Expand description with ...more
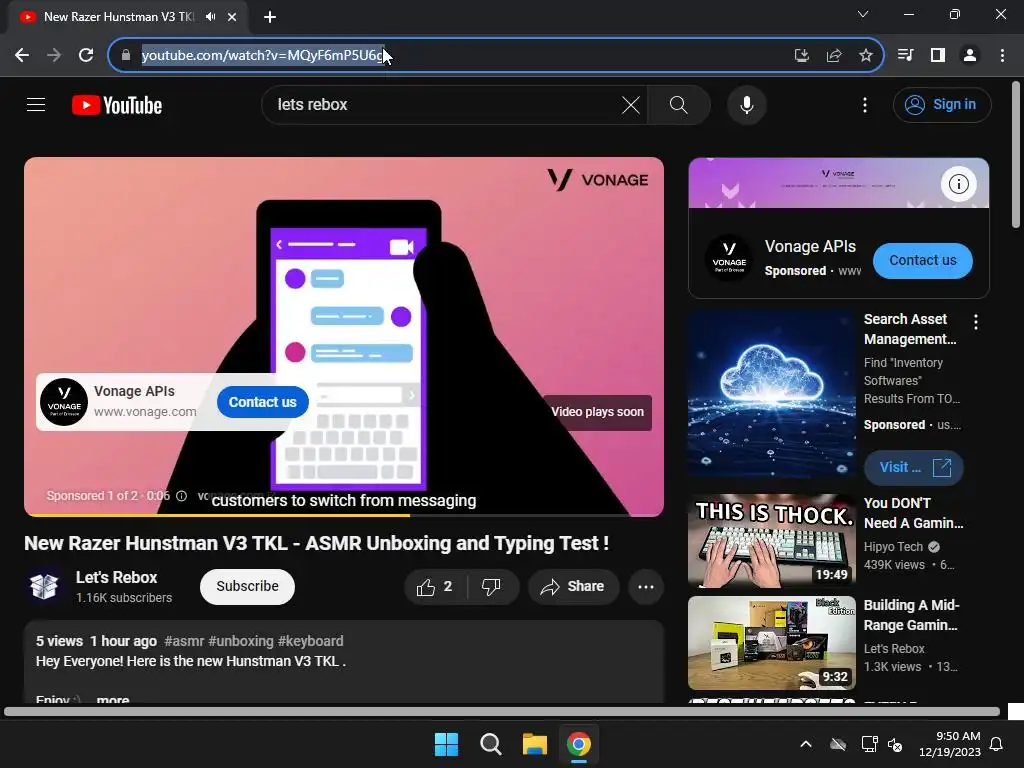This screenshot has height=768, width=1024. pyautogui.click(x=113, y=699)
